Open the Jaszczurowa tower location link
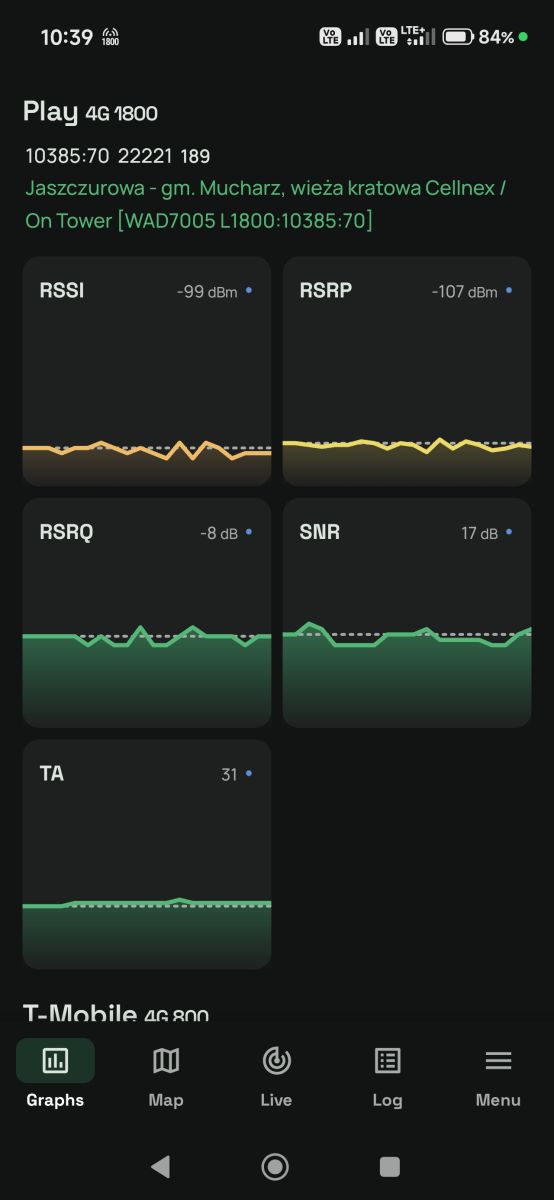The width and height of the screenshot is (554, 1200). point(266,204)
